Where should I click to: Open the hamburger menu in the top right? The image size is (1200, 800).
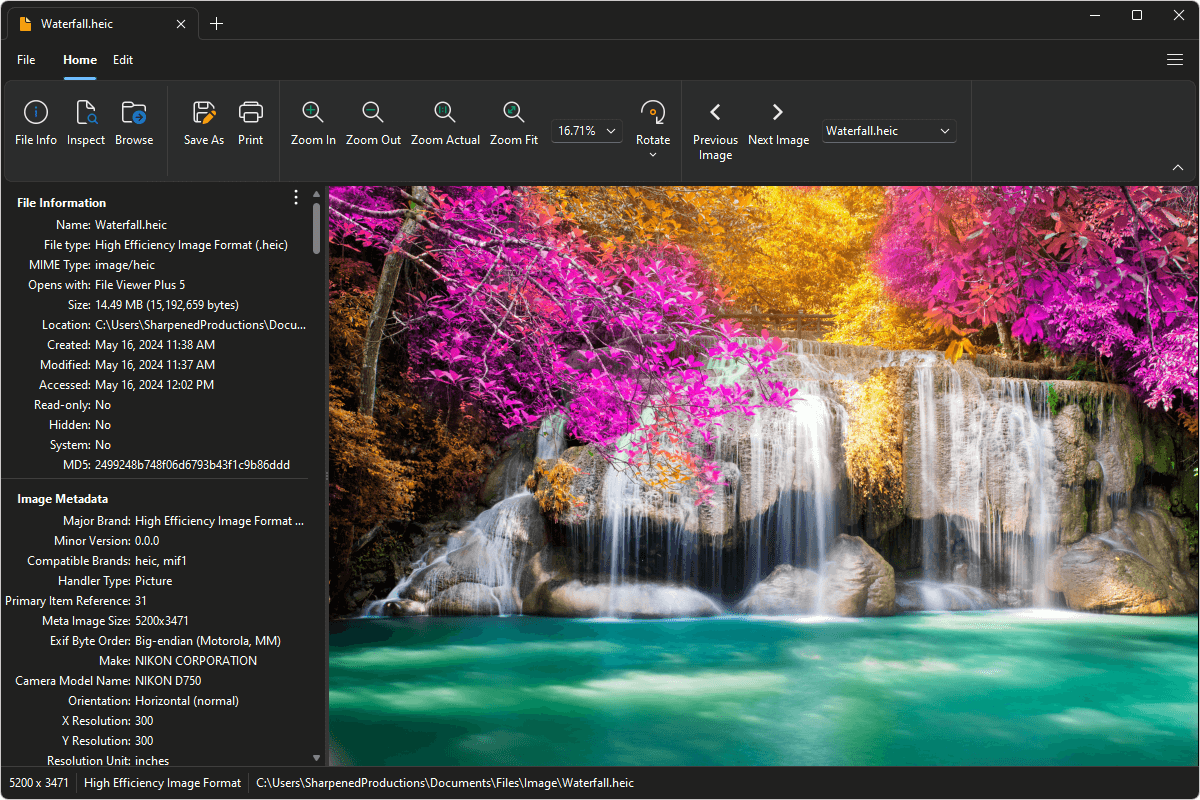1175,60
